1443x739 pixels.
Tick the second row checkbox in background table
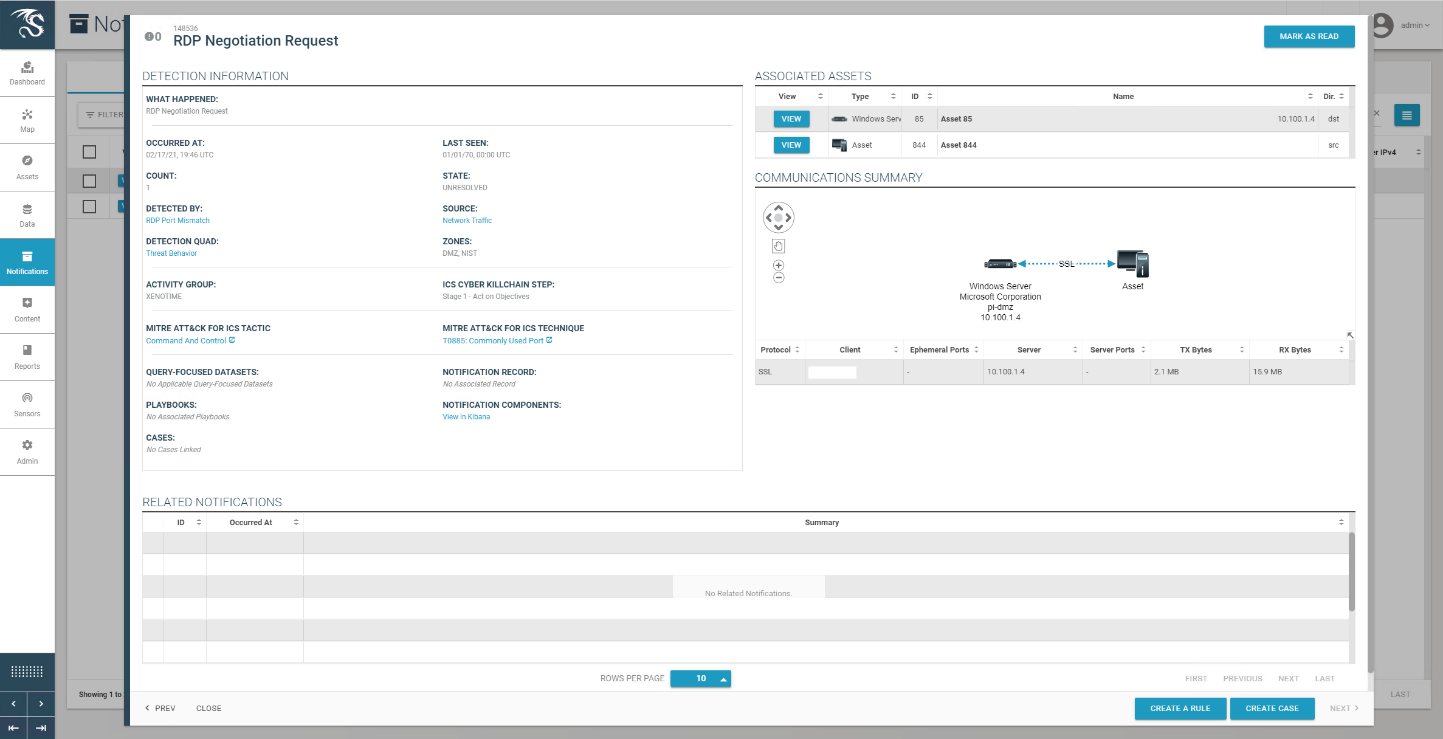point(89,206)
